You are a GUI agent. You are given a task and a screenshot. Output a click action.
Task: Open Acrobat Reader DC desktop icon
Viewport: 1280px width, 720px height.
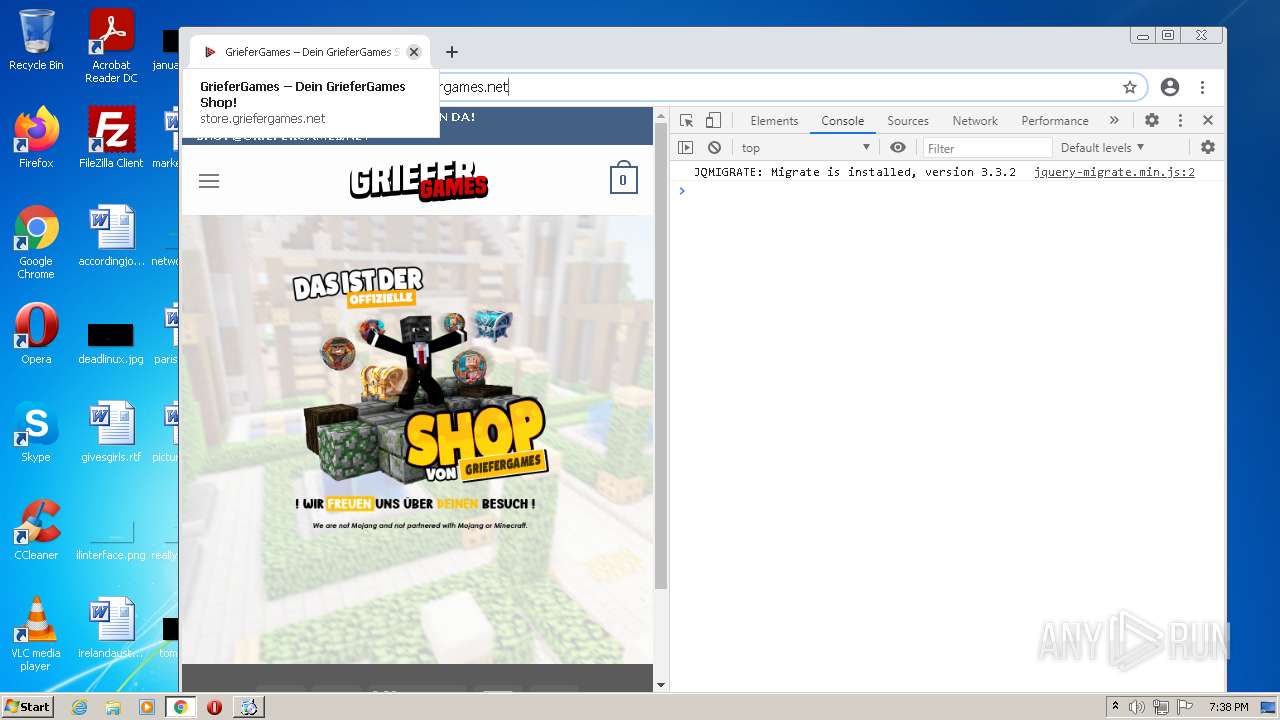[111, 46]
